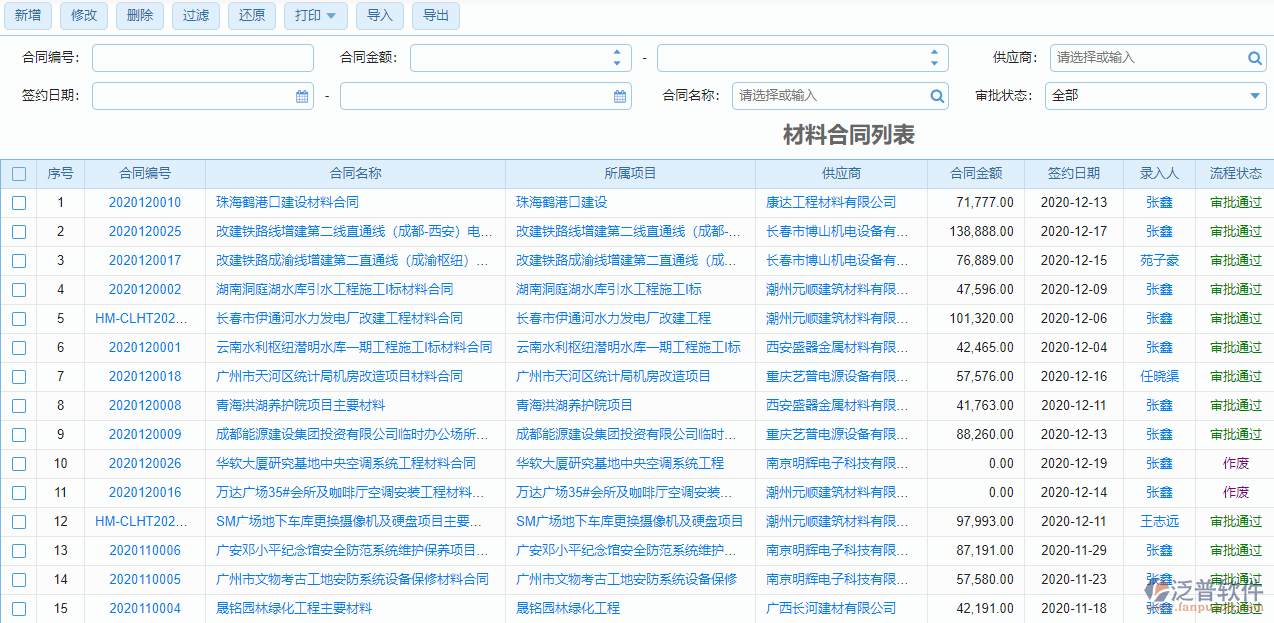Click the 签约日期 column header
Image resolution: width=1274 pixels, height=623 pixels.
[1073, 174]
